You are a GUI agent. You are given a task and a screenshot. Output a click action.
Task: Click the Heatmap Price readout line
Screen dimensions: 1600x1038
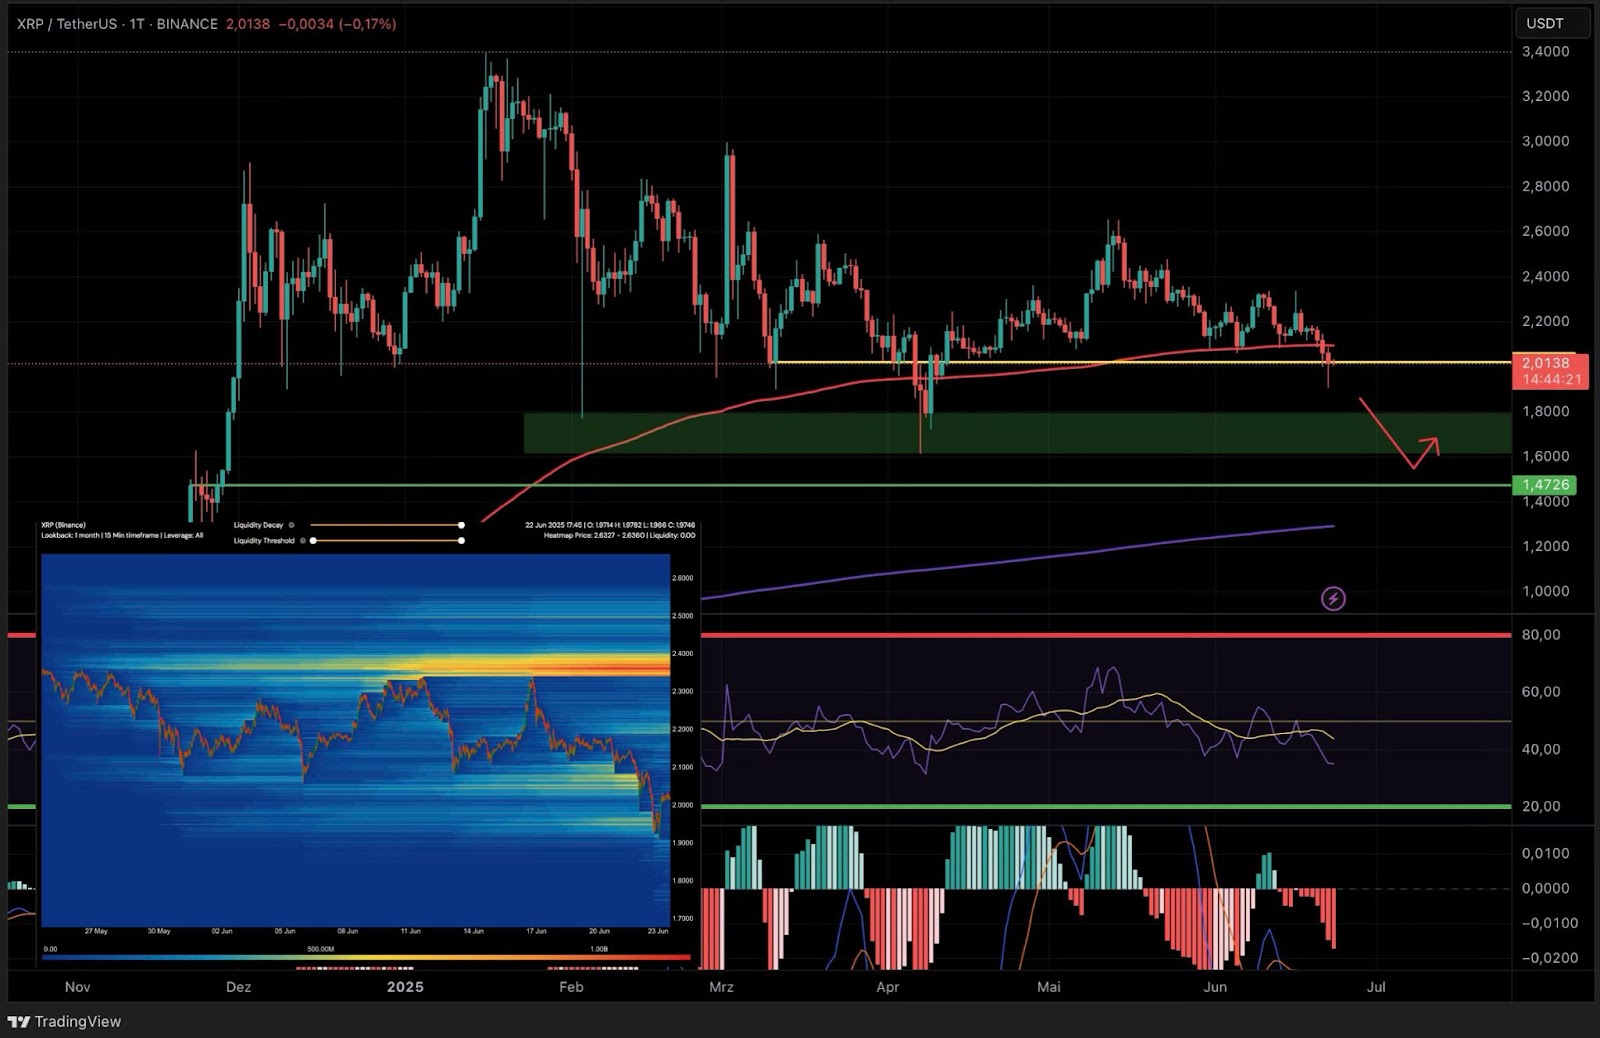point(619,536)
